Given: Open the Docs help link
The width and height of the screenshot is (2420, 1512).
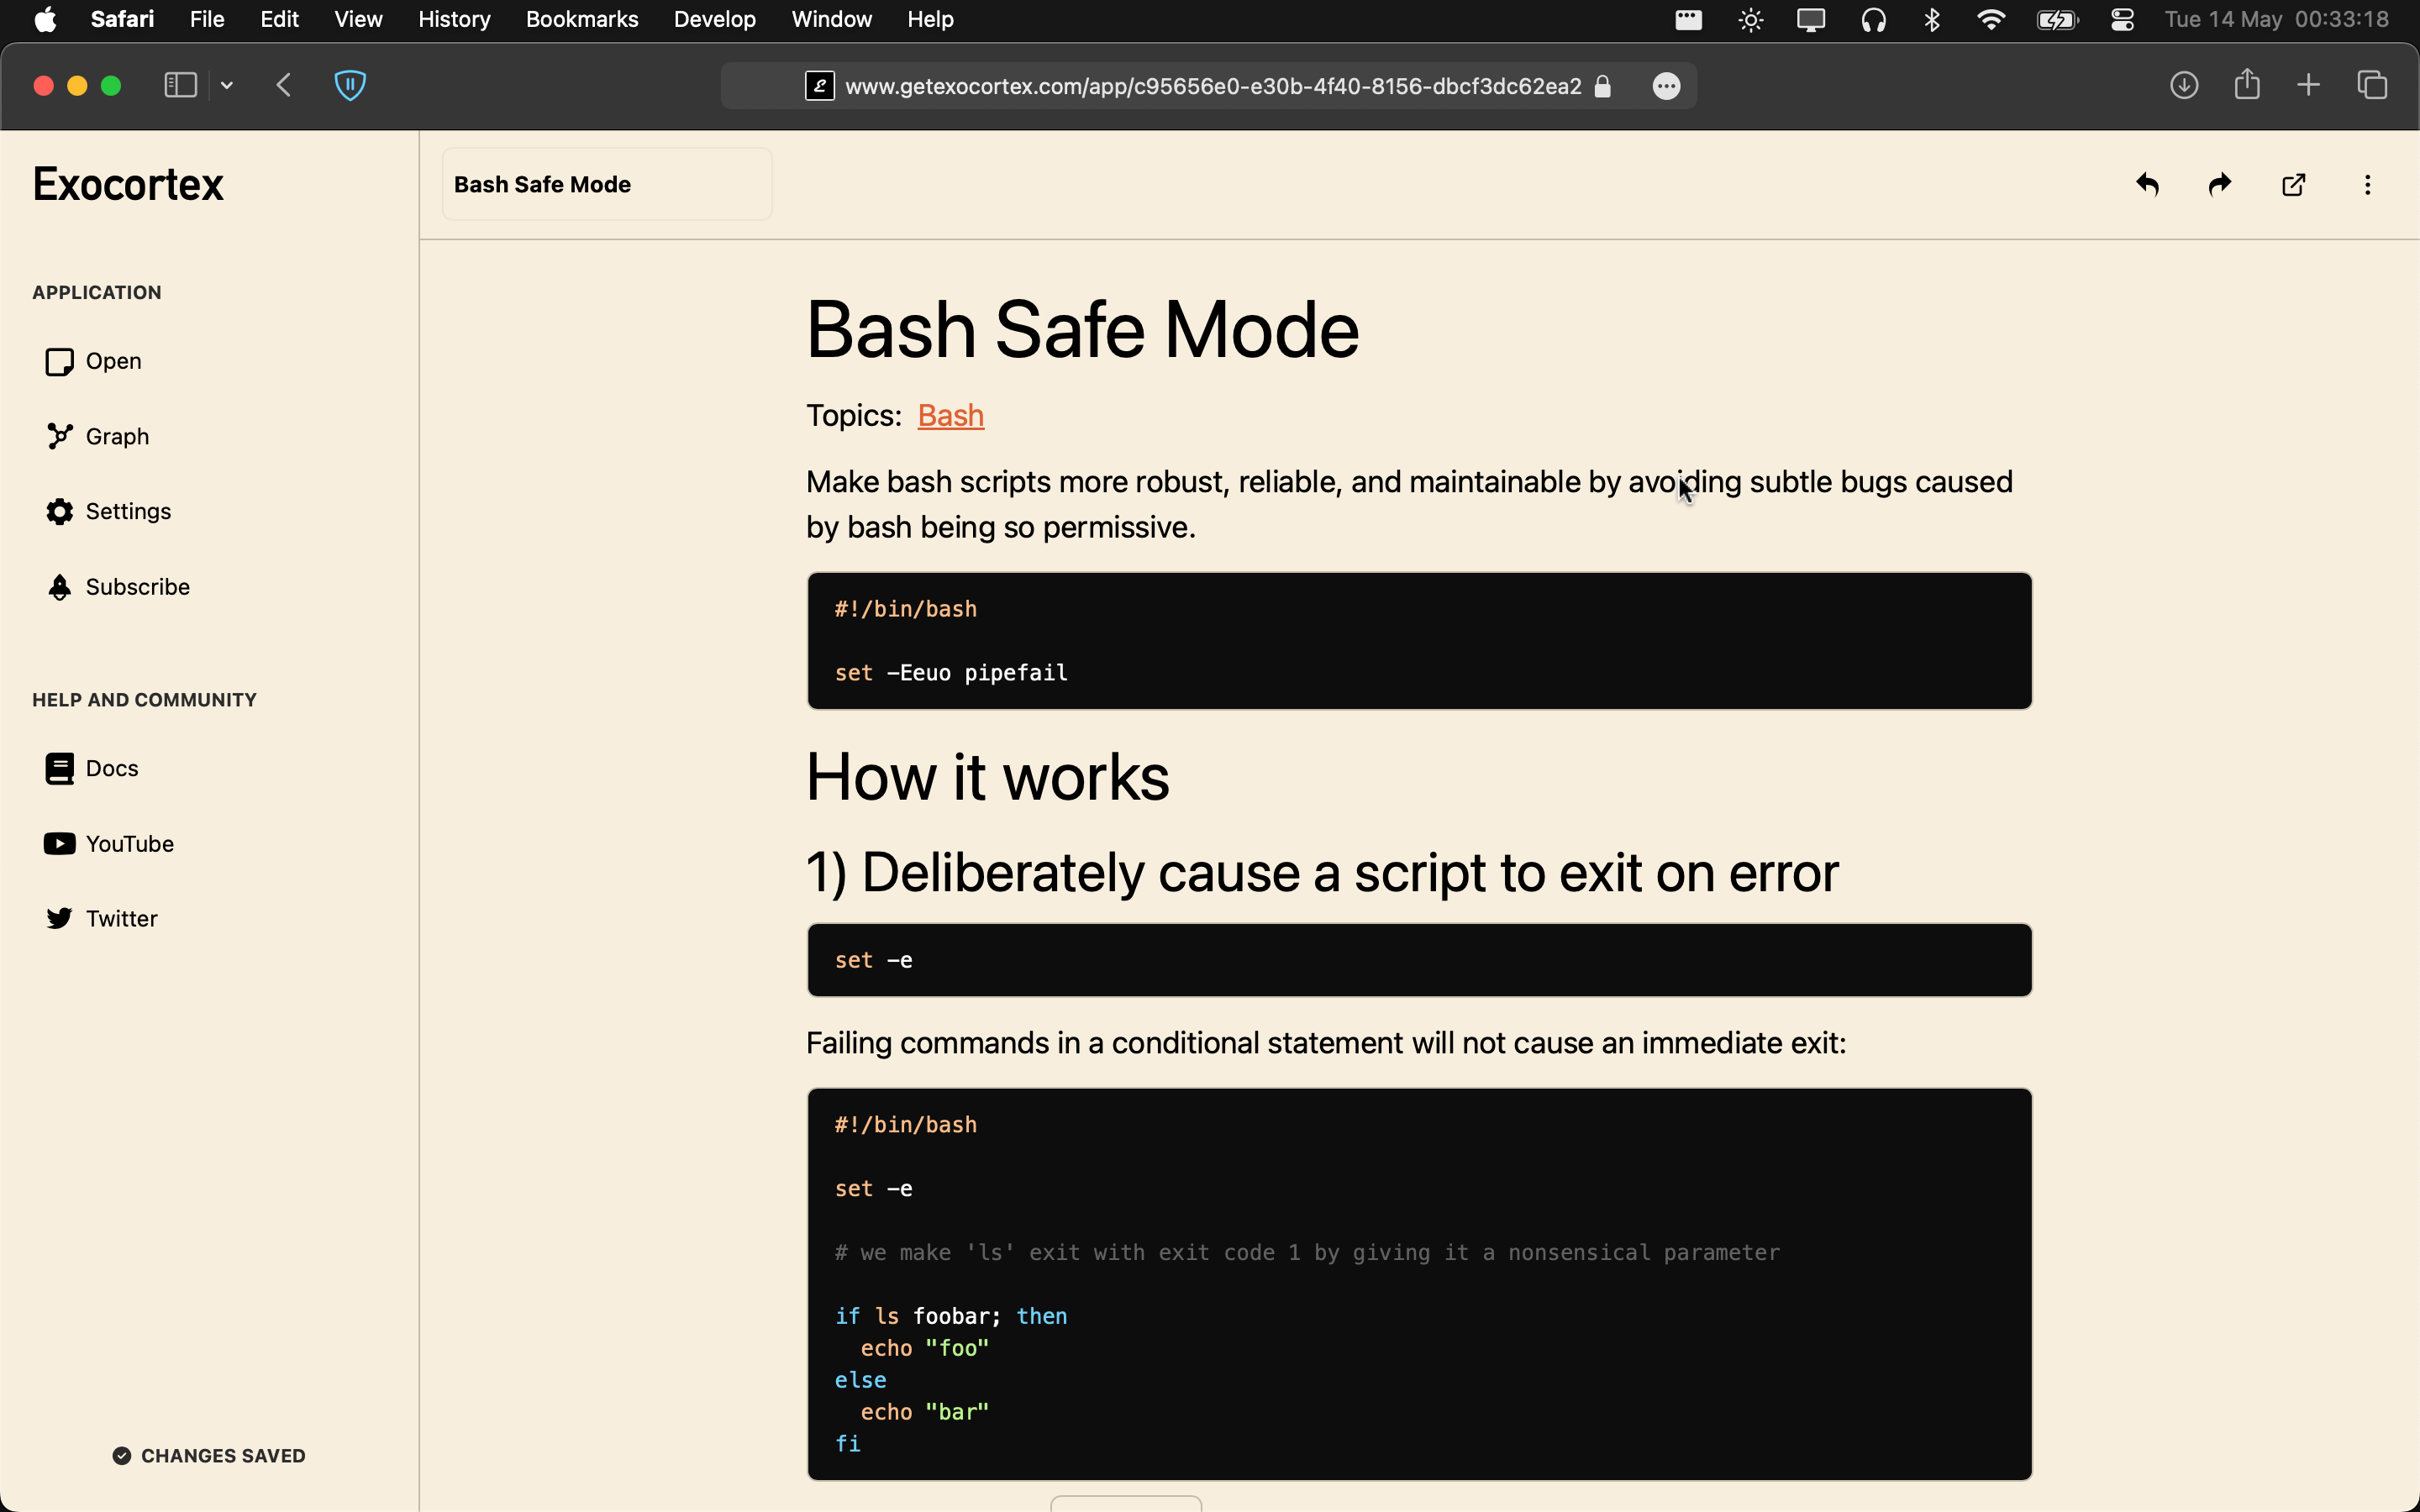Looking at the screenshot, I should pos(91,768).
